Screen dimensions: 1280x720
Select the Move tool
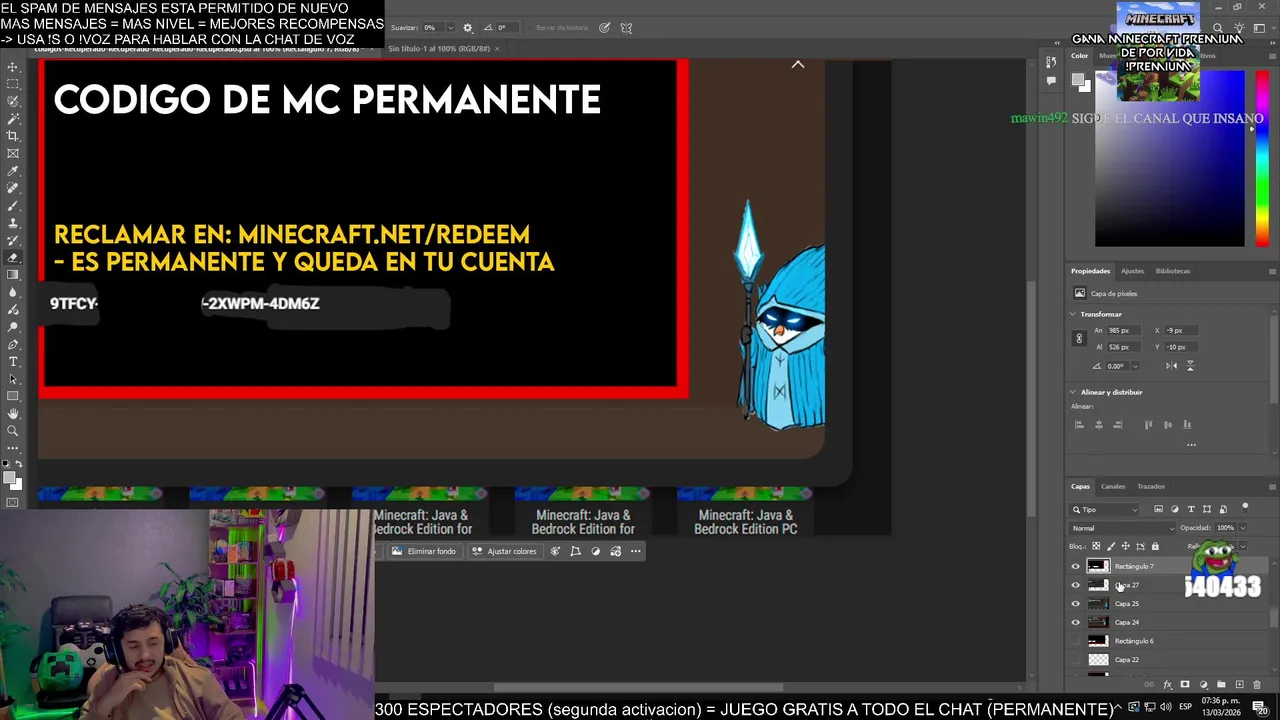coord(13,67)
